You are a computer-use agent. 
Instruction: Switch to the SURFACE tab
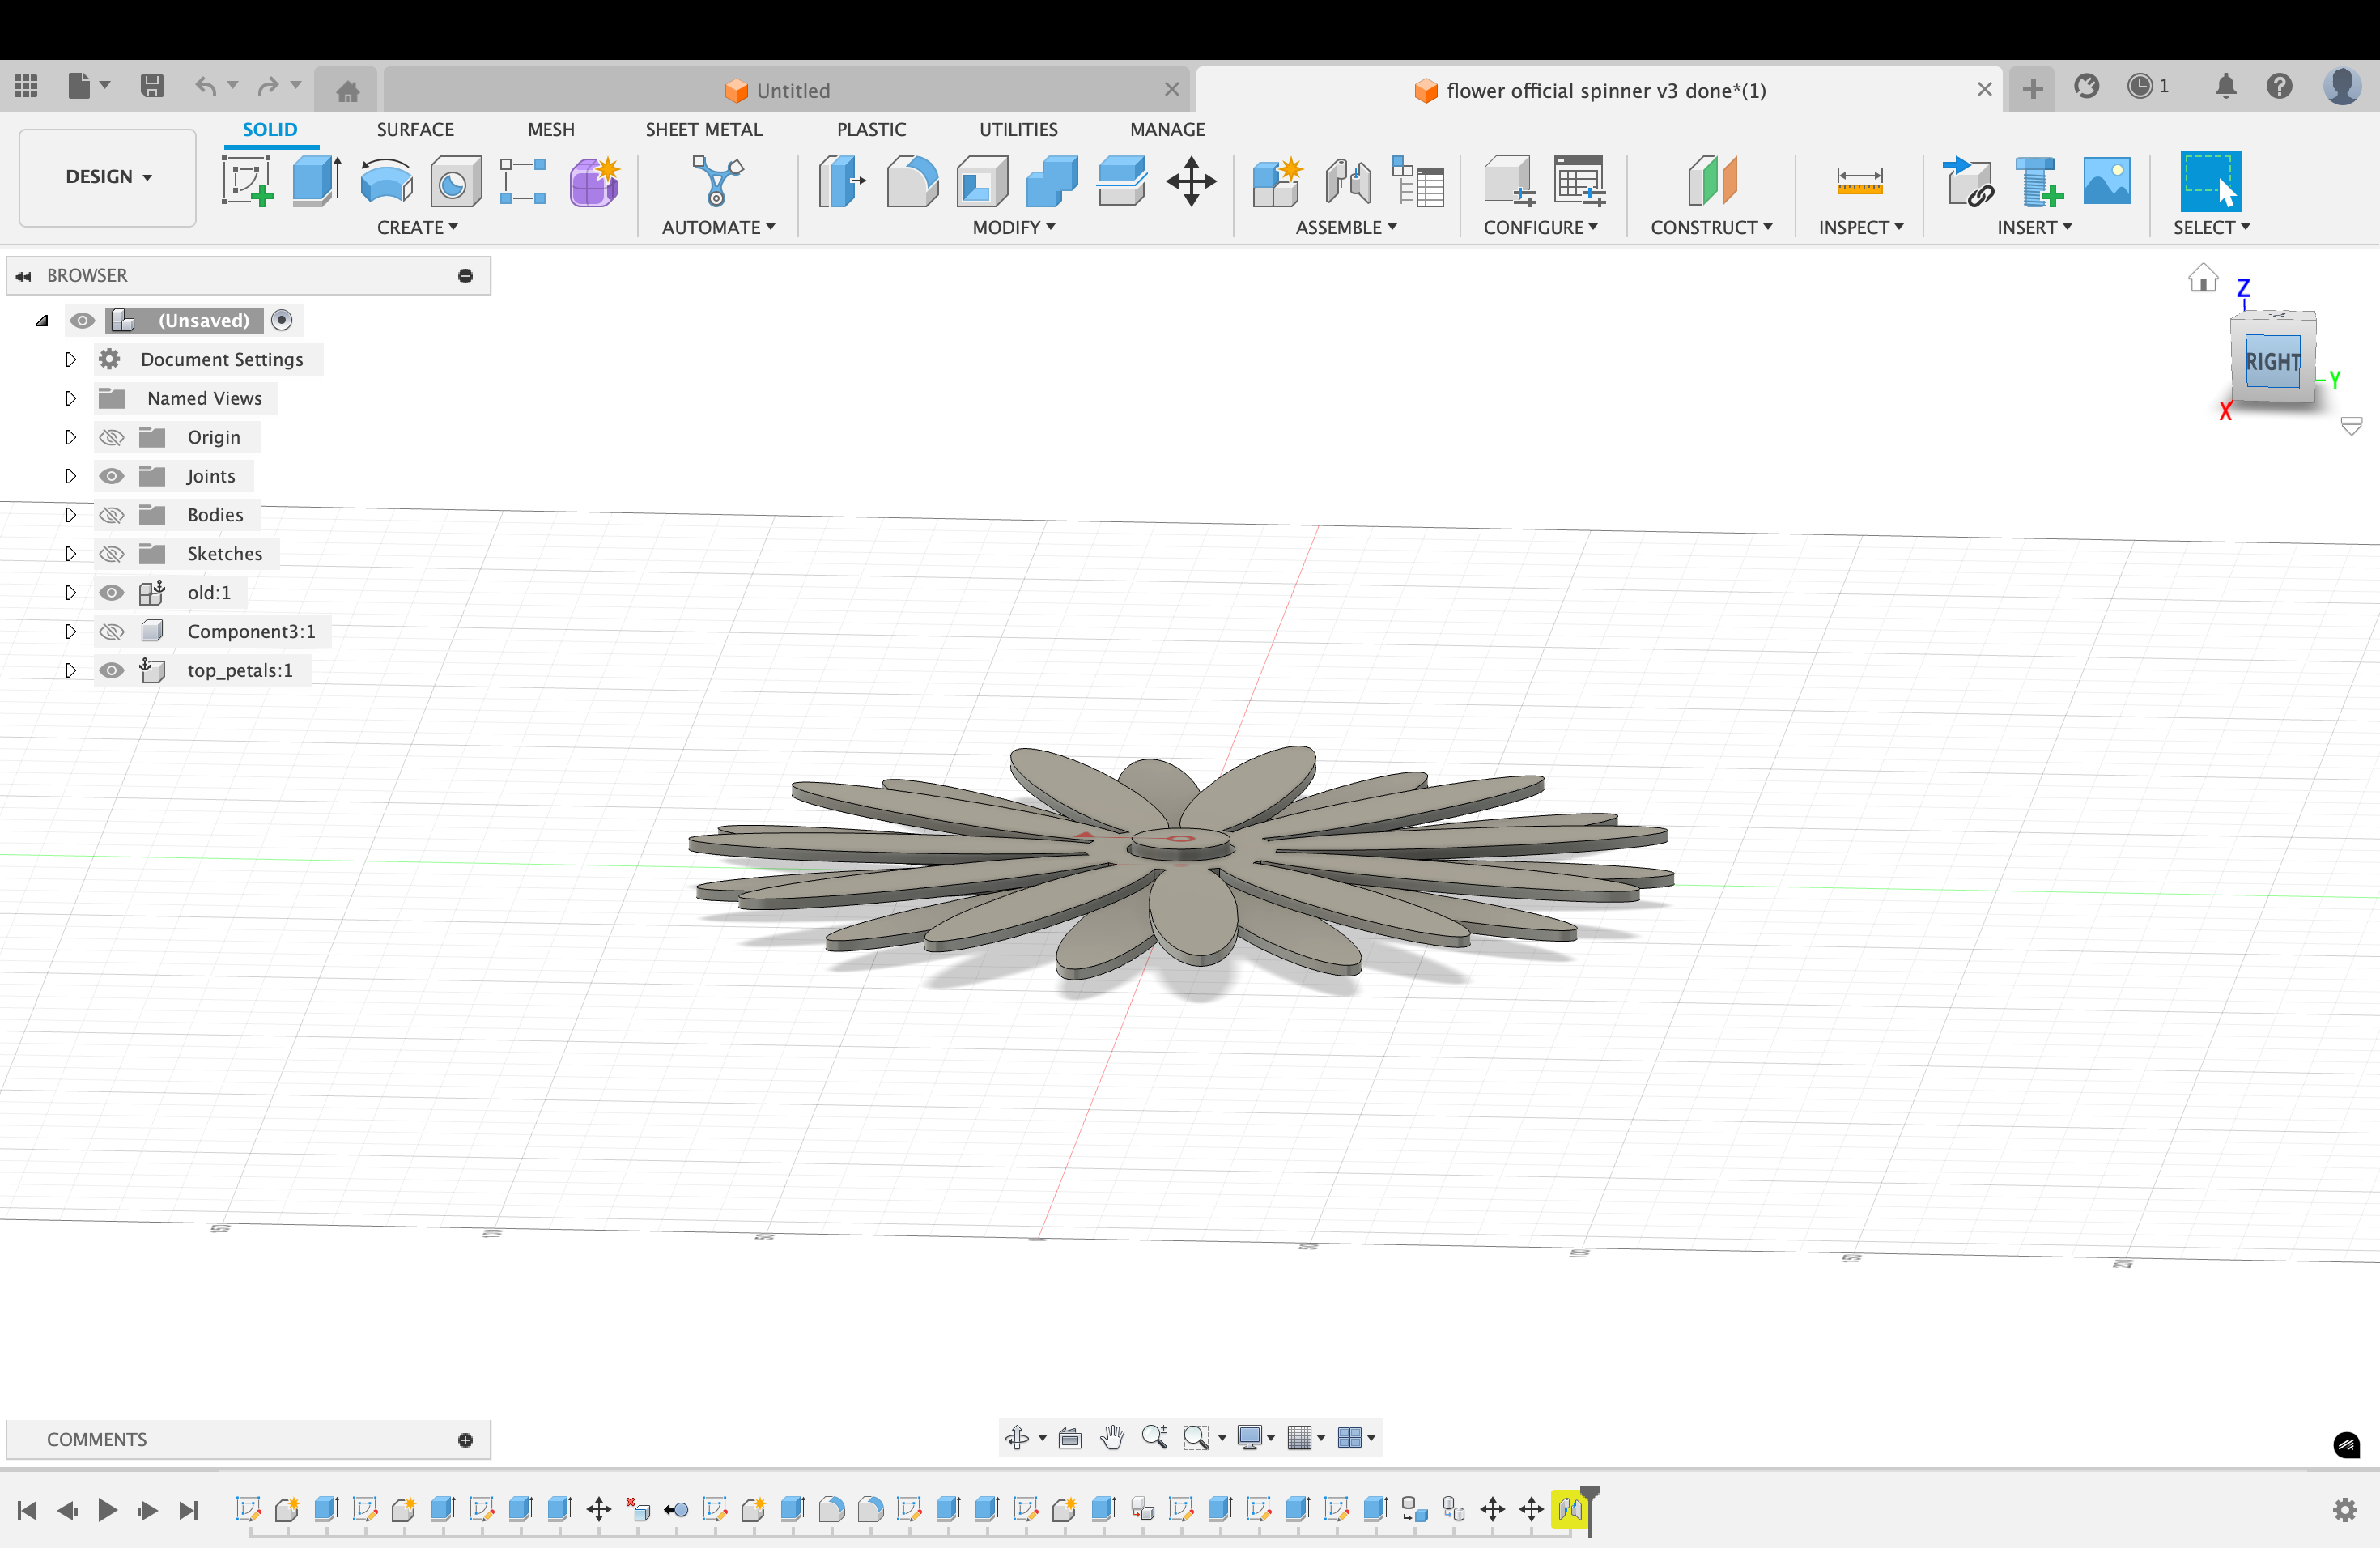pos(415,129)
